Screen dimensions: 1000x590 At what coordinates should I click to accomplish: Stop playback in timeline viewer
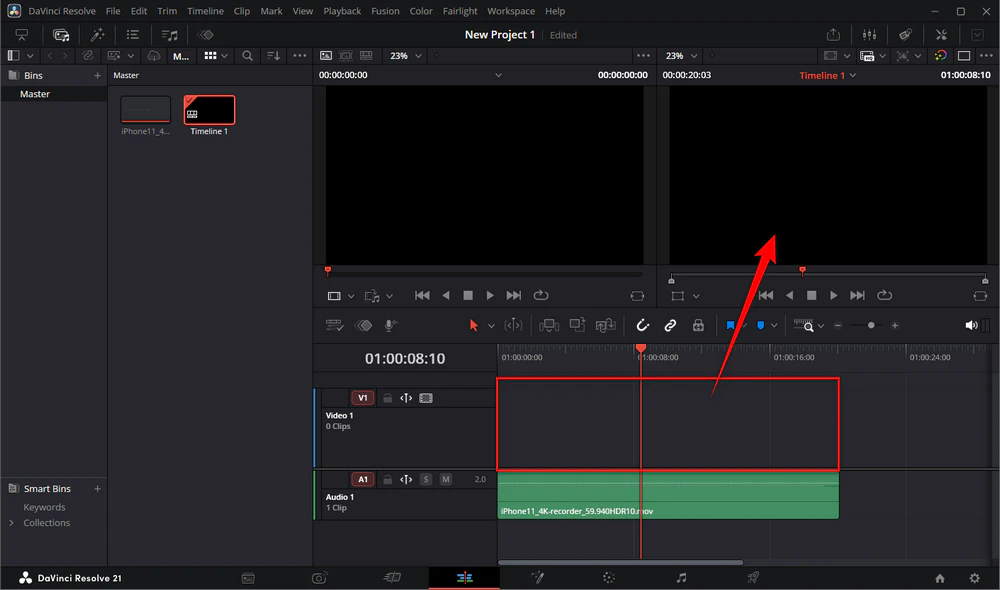click(x=811, y=295)
